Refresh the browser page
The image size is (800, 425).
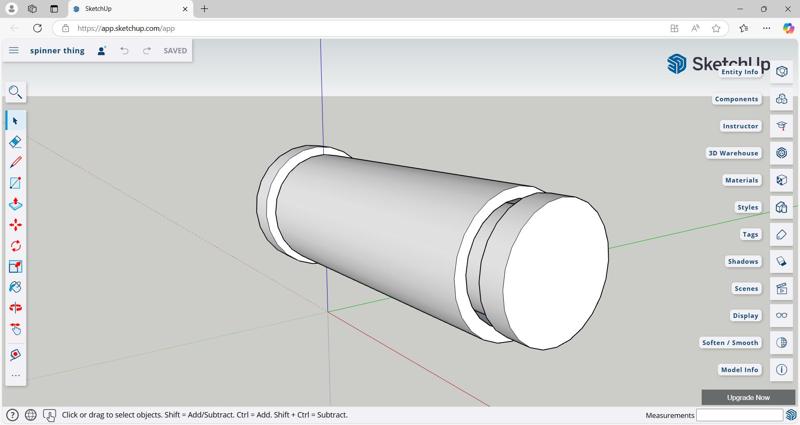click(37, 28)
